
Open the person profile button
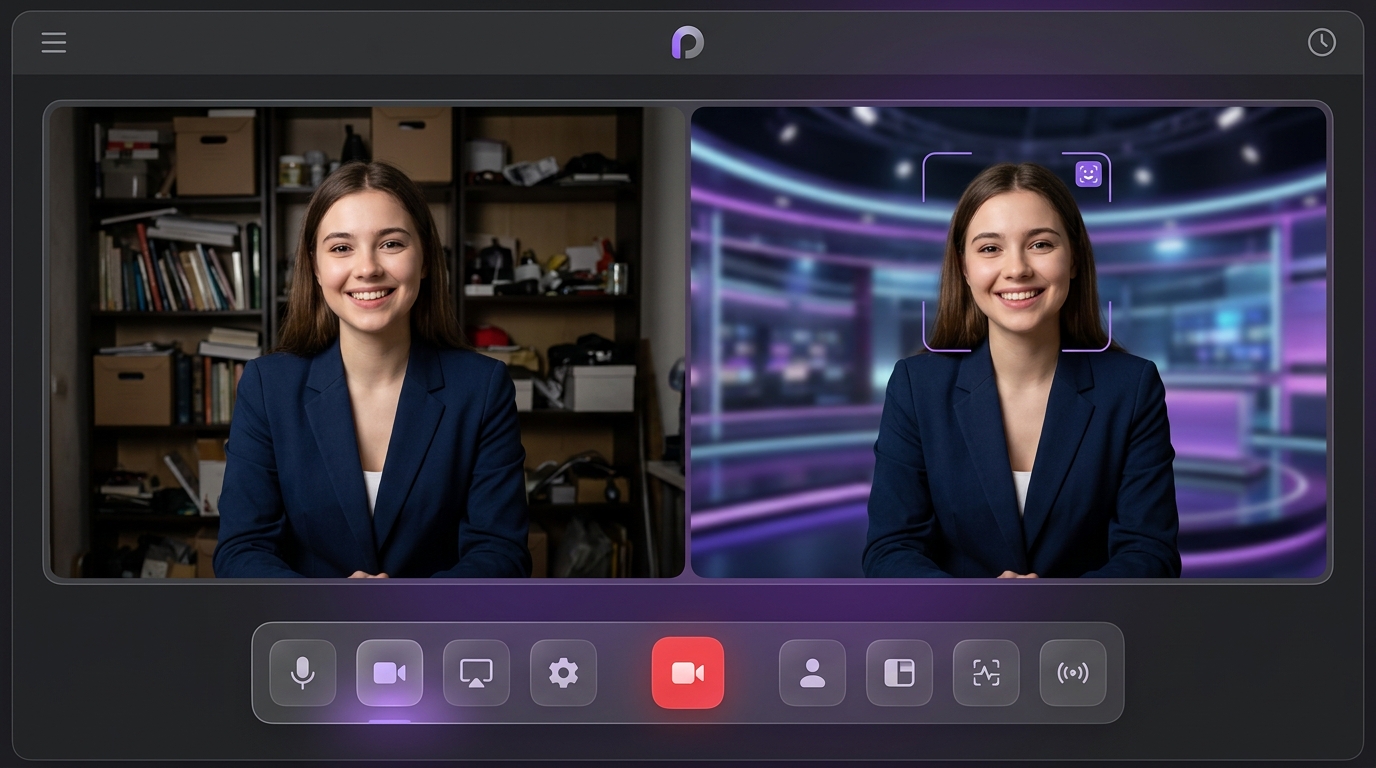tap(812, 673)
